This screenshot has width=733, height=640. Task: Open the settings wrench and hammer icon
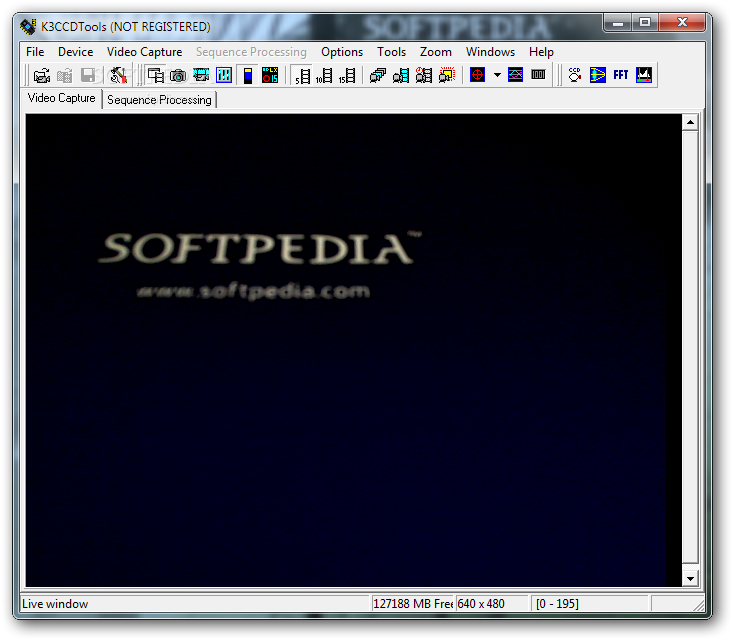click(x=118, y=75)
